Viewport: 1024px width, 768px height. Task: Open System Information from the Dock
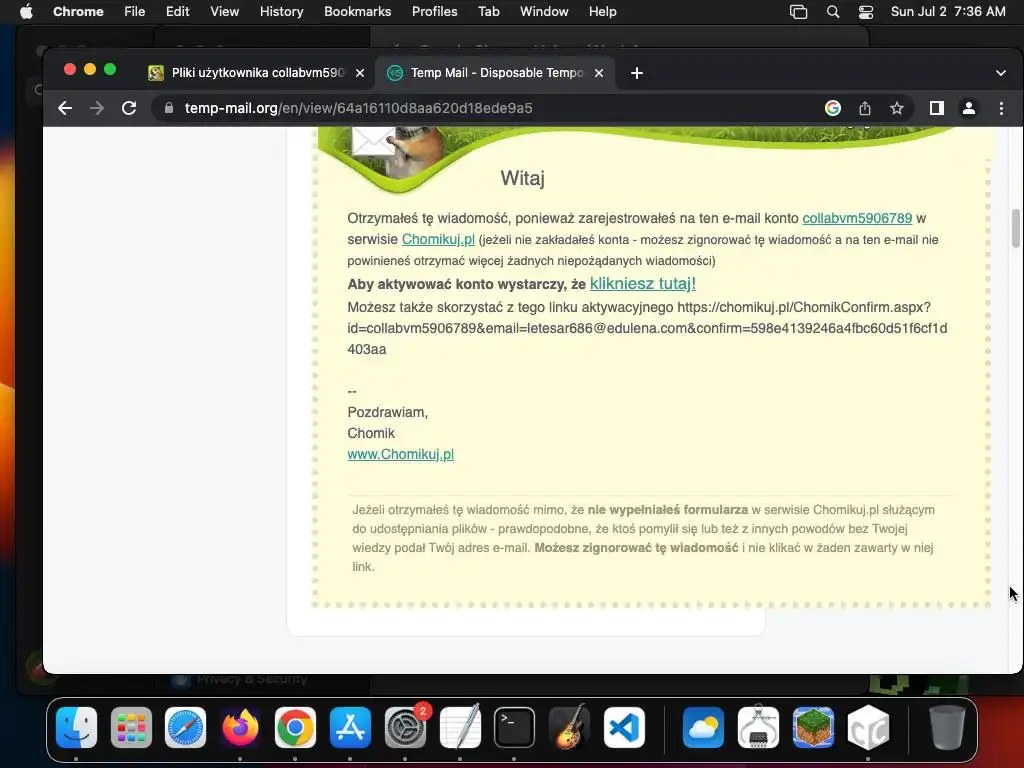[758, 728]
